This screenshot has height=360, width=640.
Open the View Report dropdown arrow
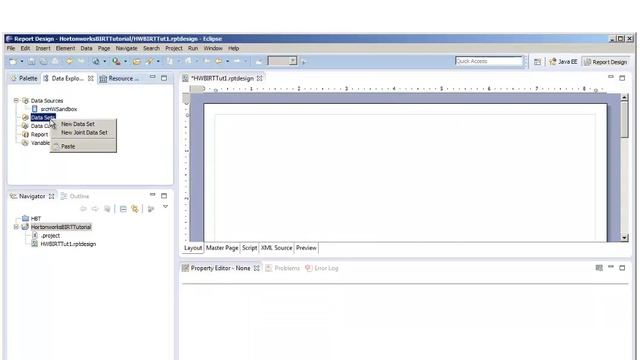[104, 62]
